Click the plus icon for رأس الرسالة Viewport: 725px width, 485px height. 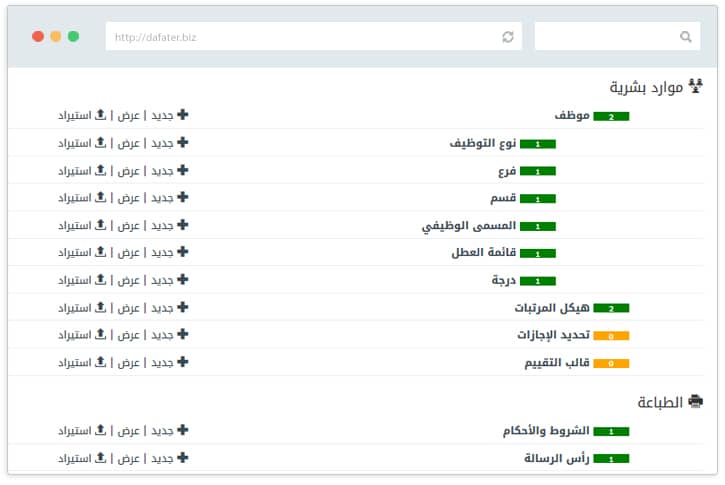183,458
